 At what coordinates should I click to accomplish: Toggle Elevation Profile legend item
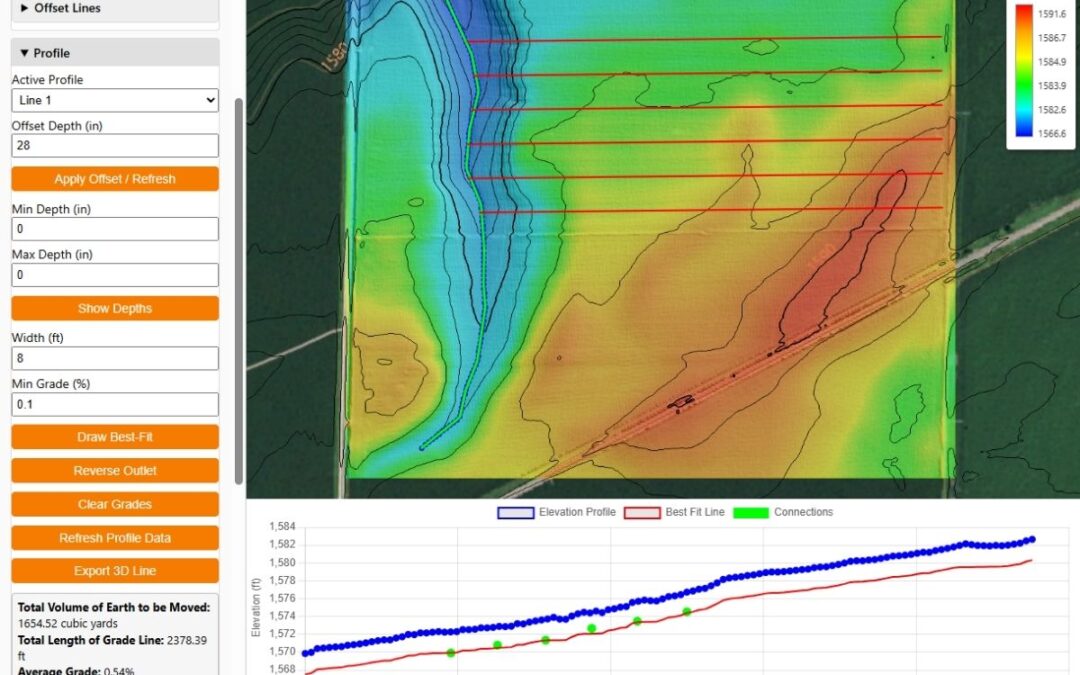(556, 512)
